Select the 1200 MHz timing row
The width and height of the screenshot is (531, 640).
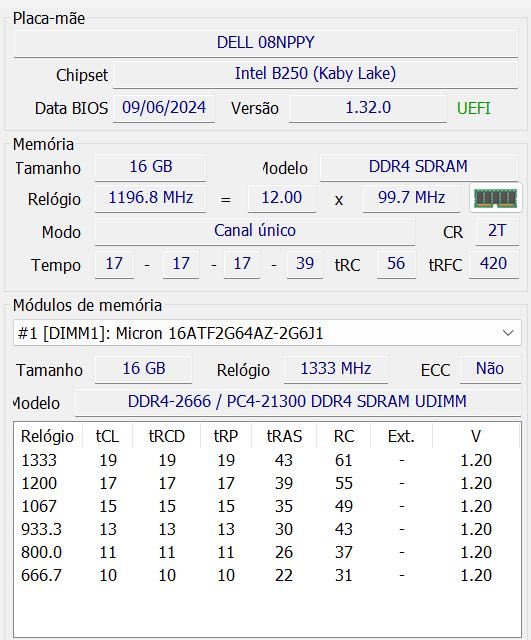point(267,483)
